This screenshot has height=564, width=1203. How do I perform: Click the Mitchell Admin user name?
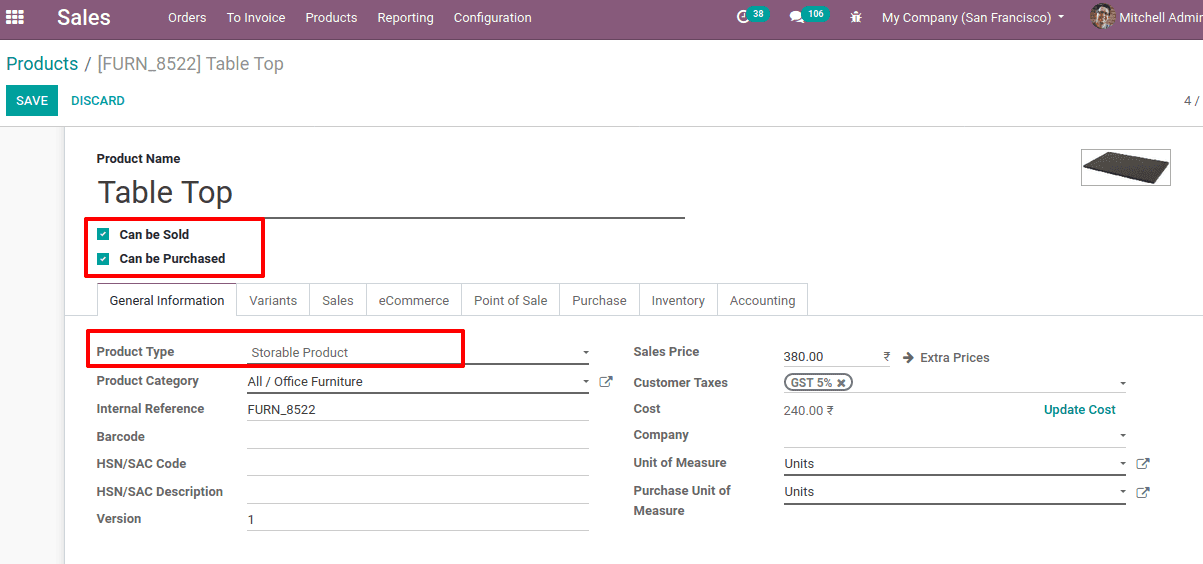coord(1160,17)
